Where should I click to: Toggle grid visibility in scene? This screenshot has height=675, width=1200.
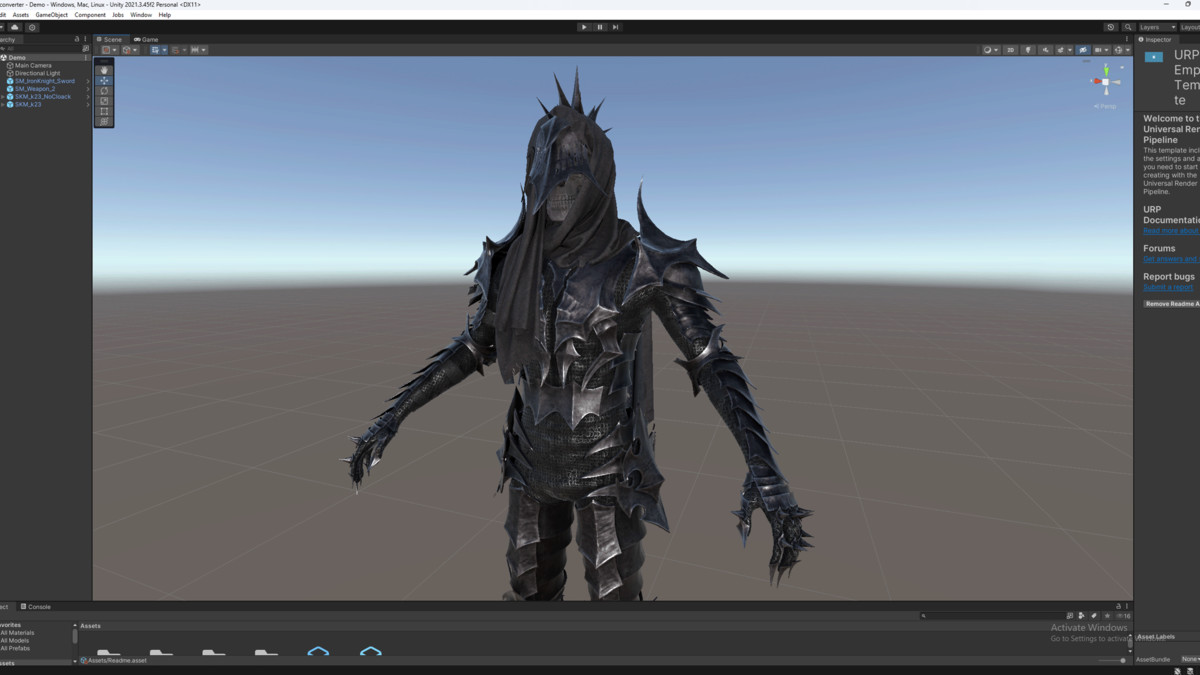pyautogui.click(x=155, y=50)
